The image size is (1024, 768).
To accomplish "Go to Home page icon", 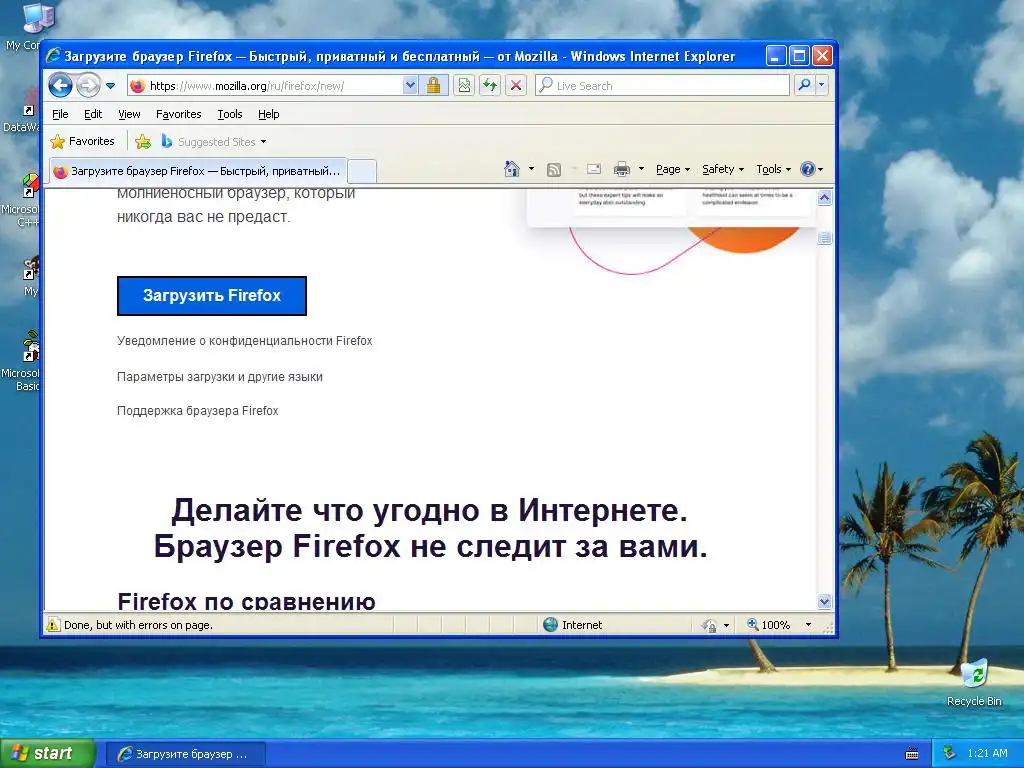I will coord(512,169).
